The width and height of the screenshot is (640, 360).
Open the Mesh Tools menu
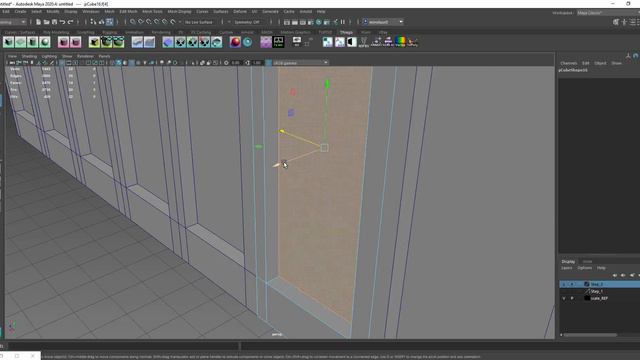[x=152, y=11]
